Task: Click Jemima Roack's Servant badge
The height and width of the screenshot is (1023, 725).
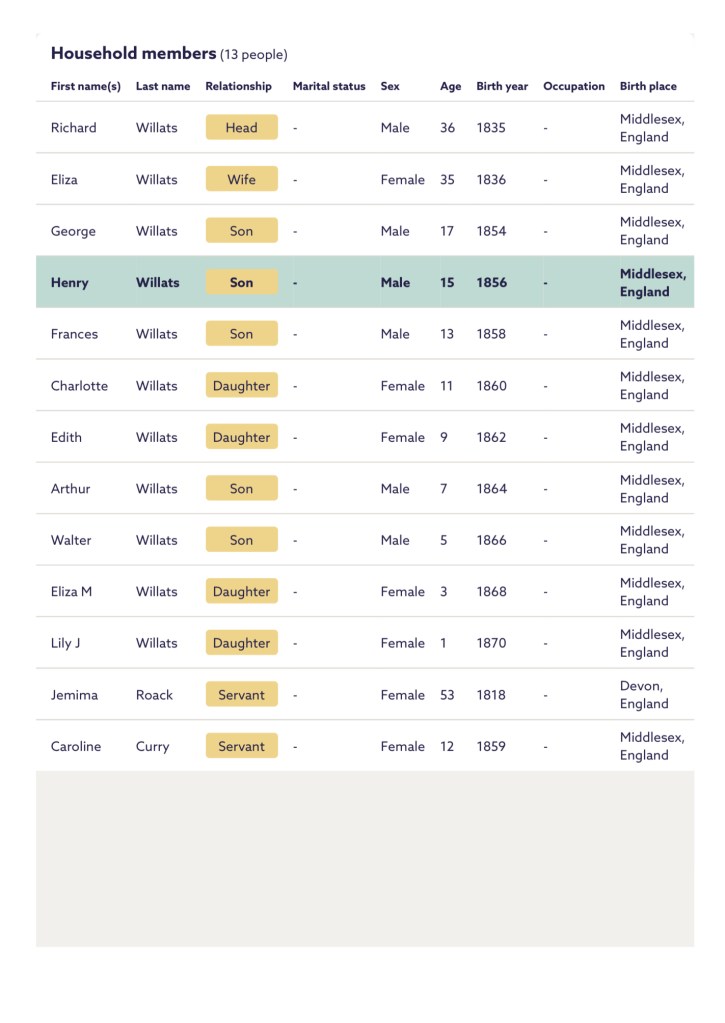Action: (241, 695)
